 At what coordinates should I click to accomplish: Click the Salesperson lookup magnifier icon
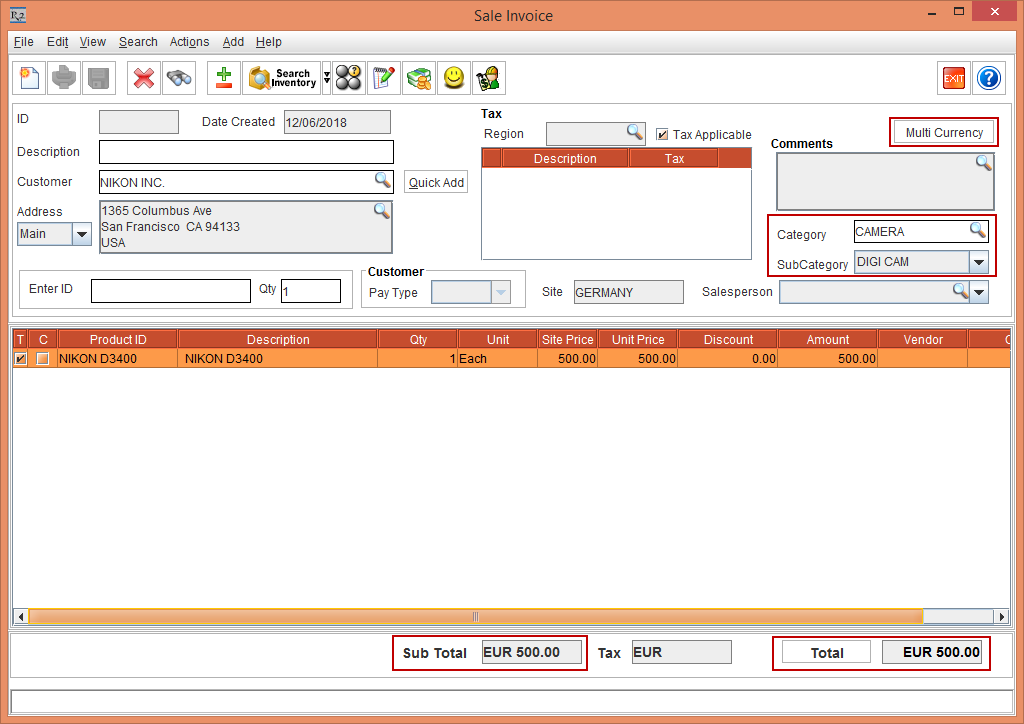pos(960,291)
